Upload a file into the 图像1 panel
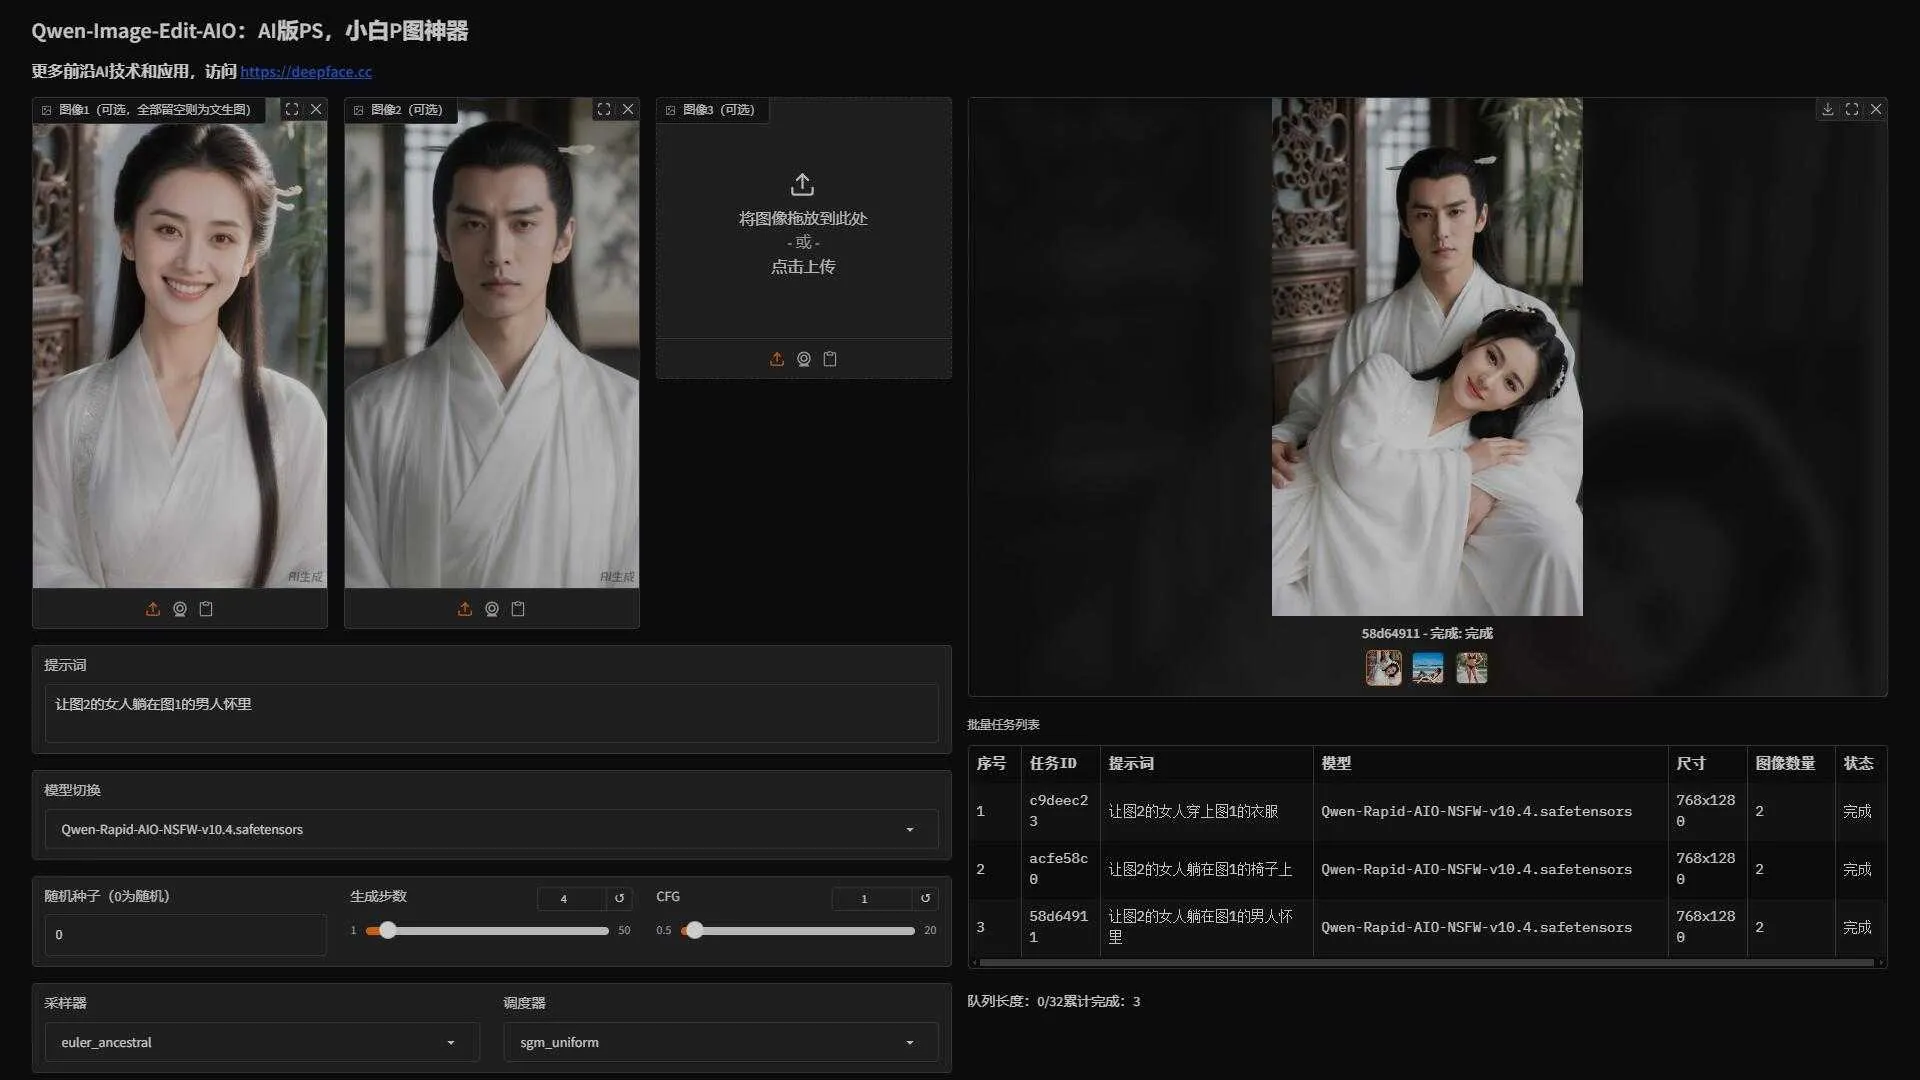Image resolution: width=1920 pixels, height=1080 pixels. coord(153,608)
